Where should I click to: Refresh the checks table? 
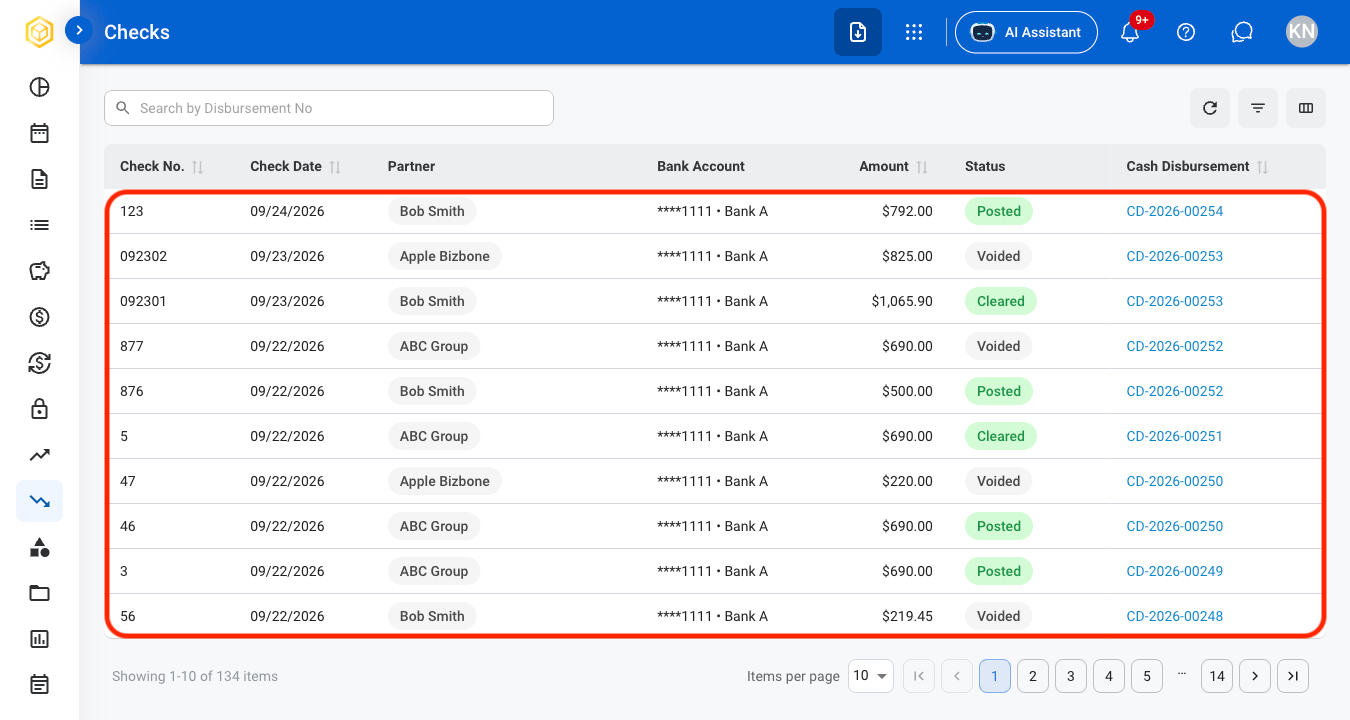point(1210,108)
